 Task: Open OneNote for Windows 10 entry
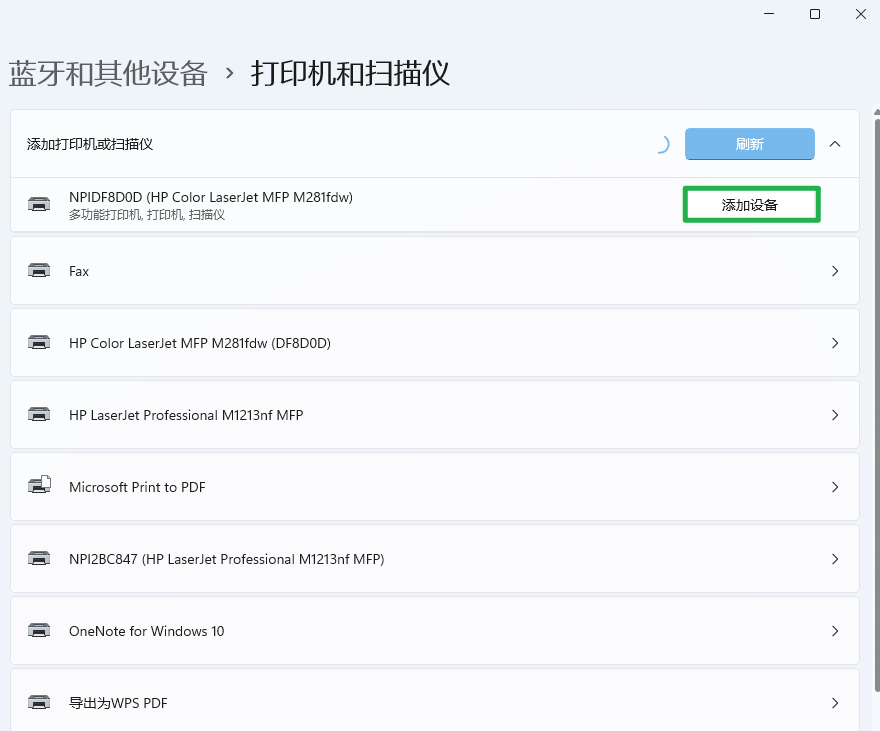[435, 631]
